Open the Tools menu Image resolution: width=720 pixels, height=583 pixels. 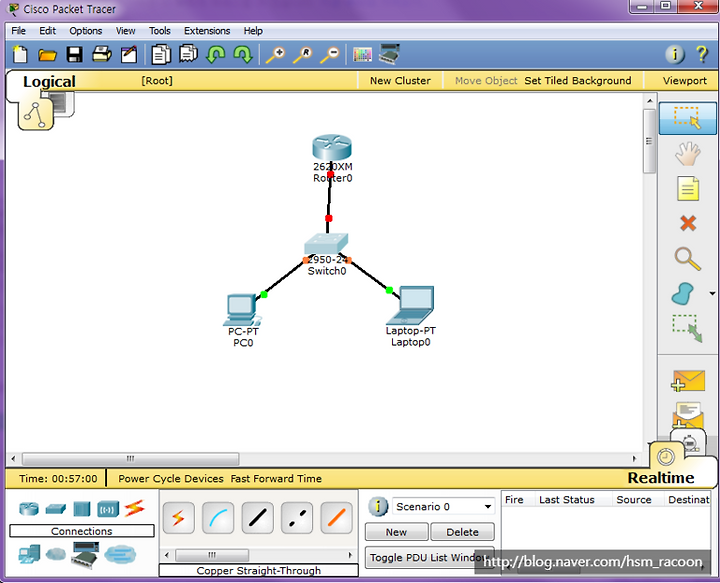159,31
